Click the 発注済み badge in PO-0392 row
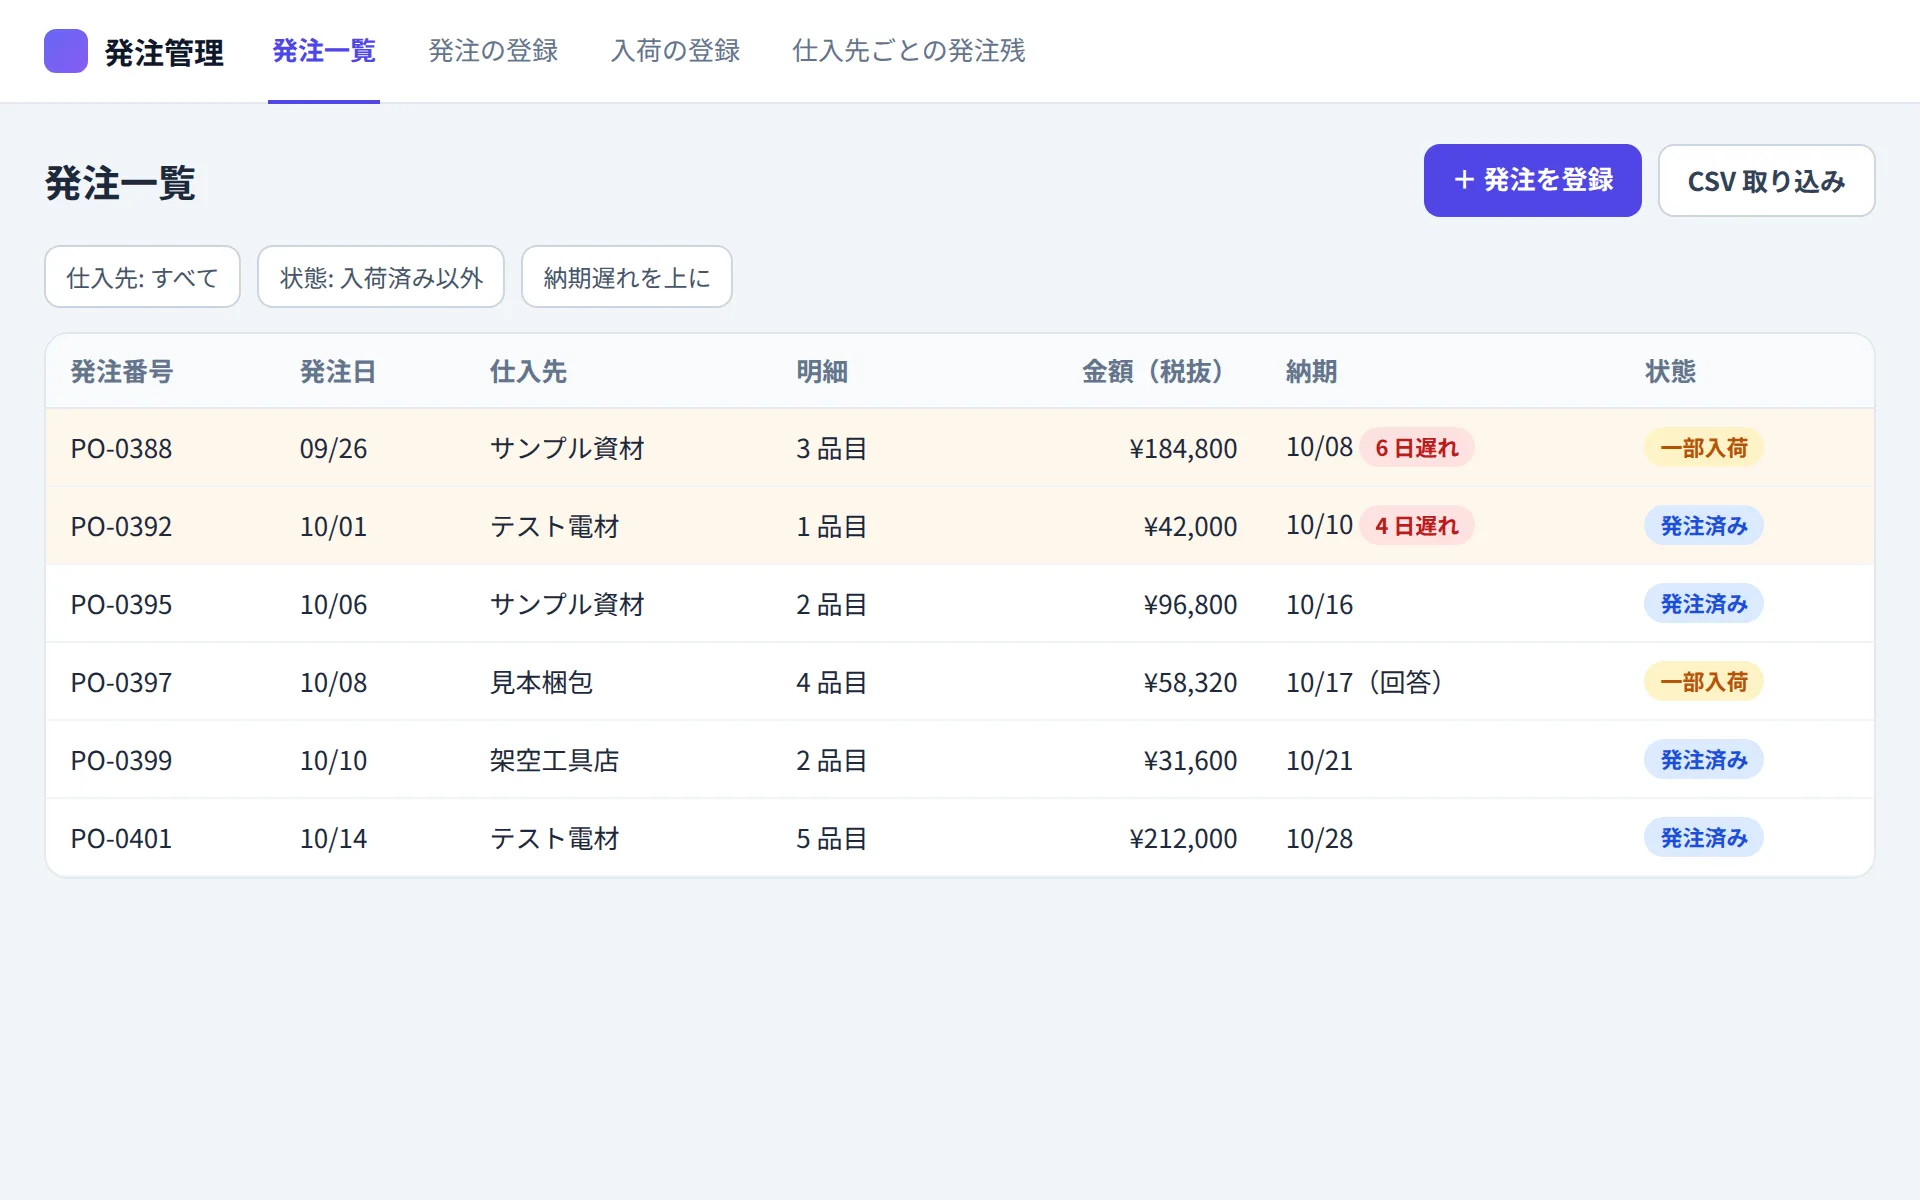The height and width of the screenshot is (1200, 1920). (x=1704, y=526)
